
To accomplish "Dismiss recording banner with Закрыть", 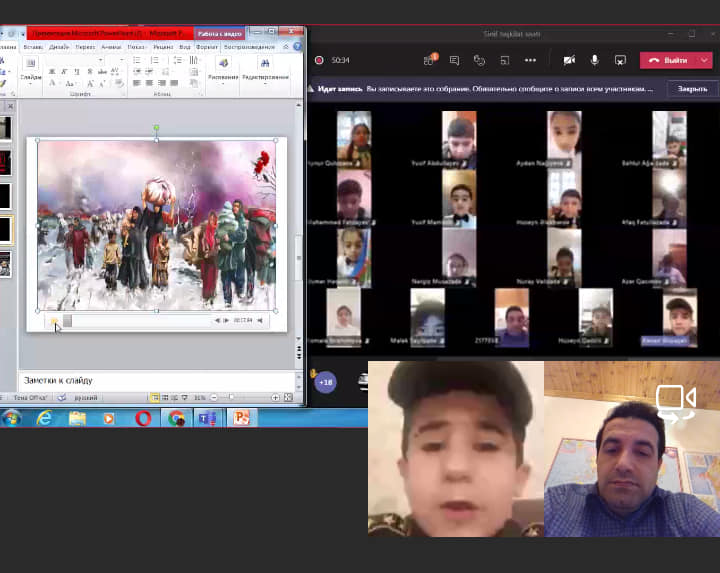I will tap(692, 89).
